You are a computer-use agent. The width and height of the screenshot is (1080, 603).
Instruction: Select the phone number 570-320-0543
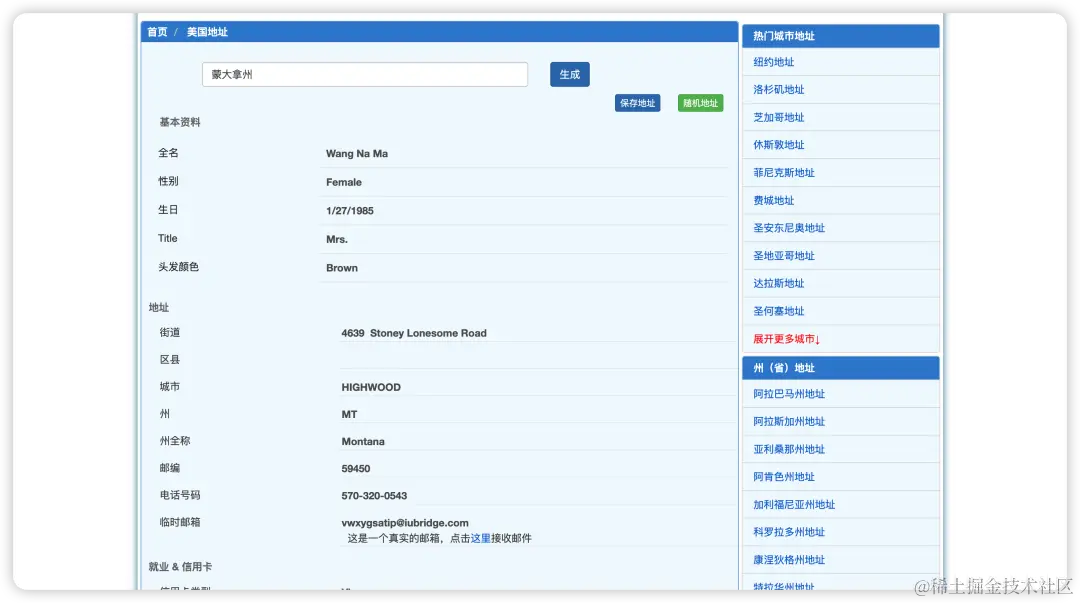click(x=374, y=495)
